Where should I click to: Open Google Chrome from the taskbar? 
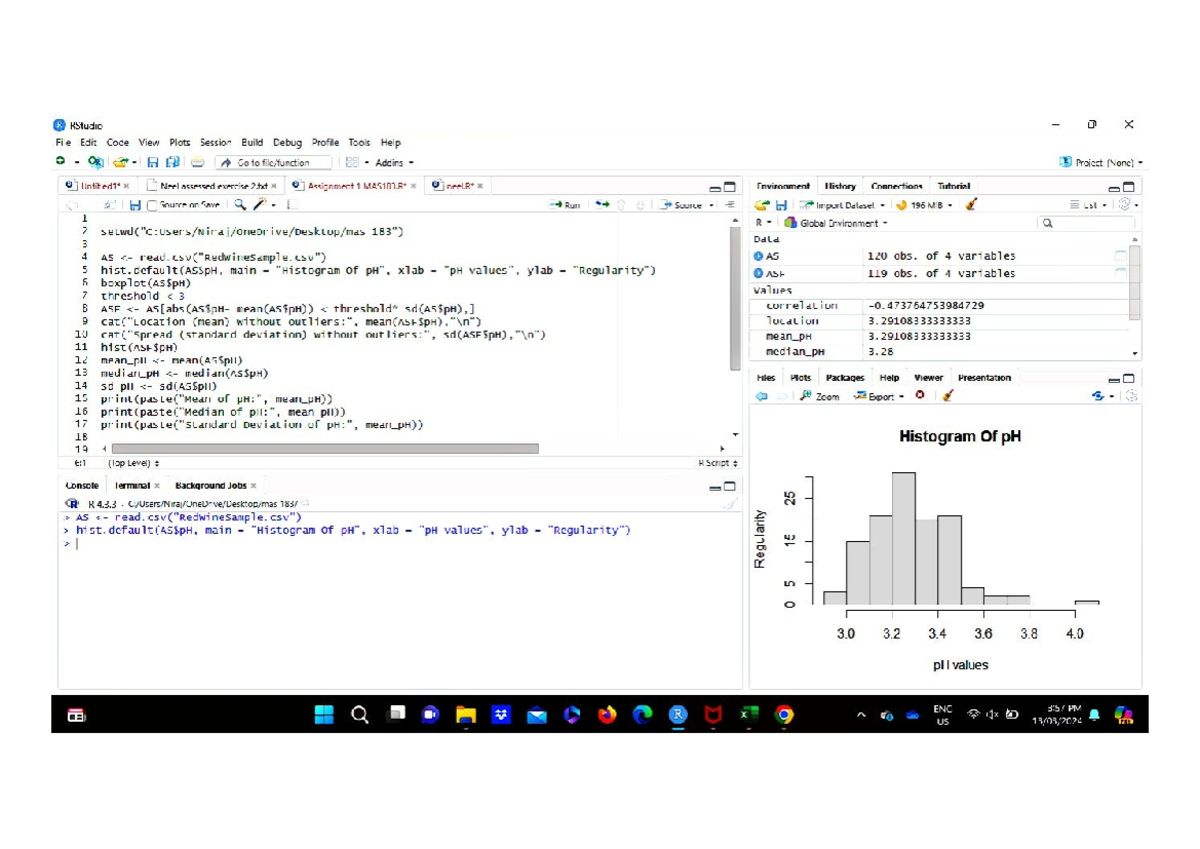[x=785, y=715]
